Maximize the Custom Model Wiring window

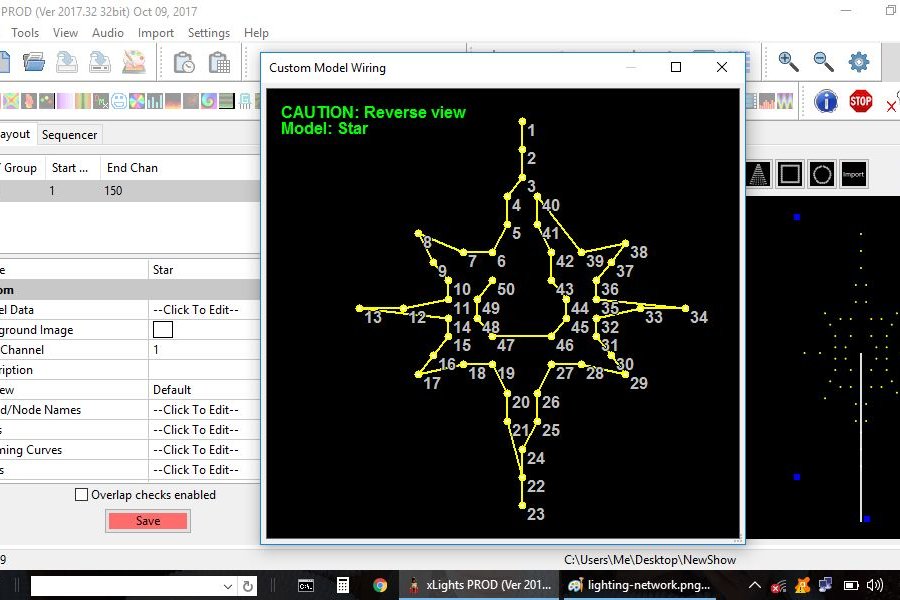coord(676,67)
